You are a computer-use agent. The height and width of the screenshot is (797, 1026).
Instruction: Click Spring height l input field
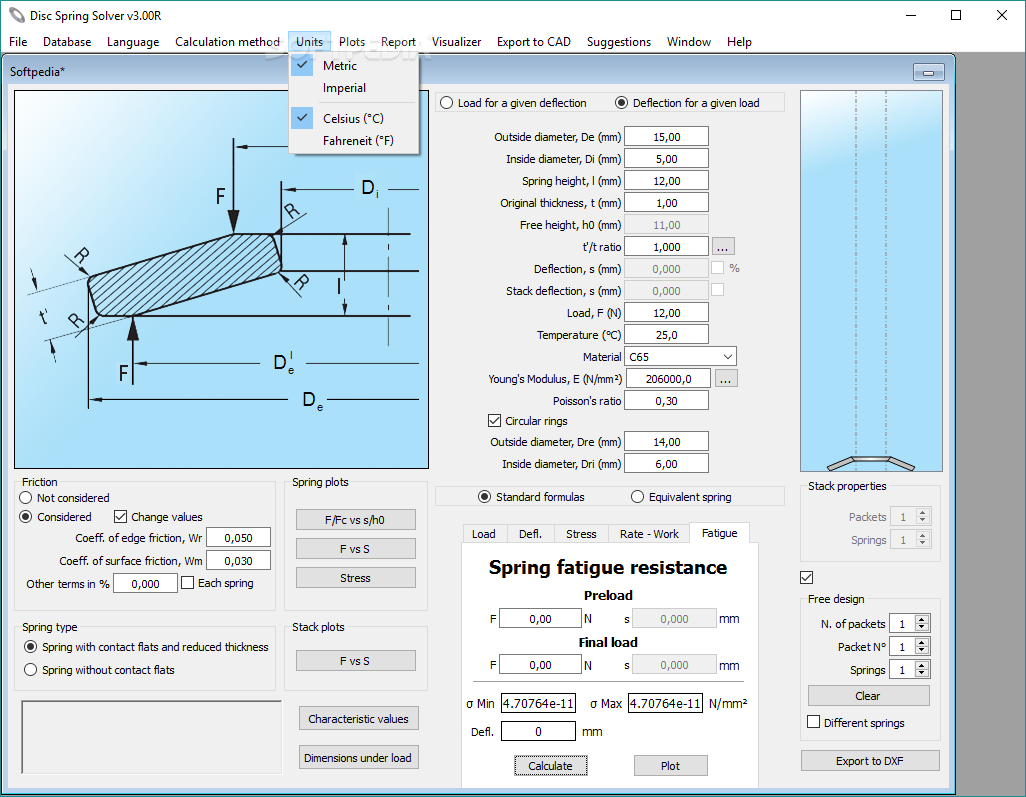pyautogui.click(x=666, y=181)
